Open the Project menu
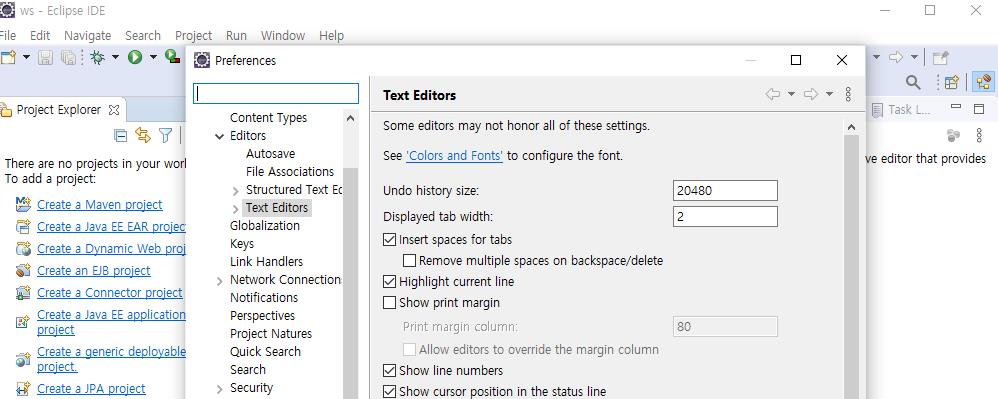The height and width of the screenshot is (399, 998). coord(193,36)
